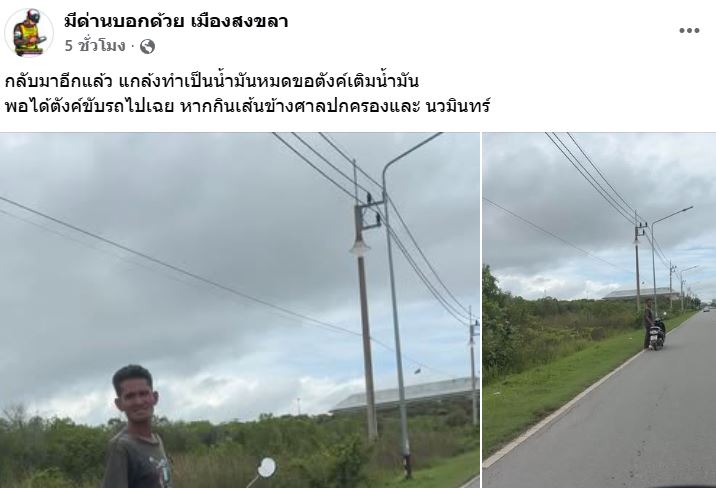Click the globe public audience icon
This screenshot has height=488, width=716.
coord(147,46)
